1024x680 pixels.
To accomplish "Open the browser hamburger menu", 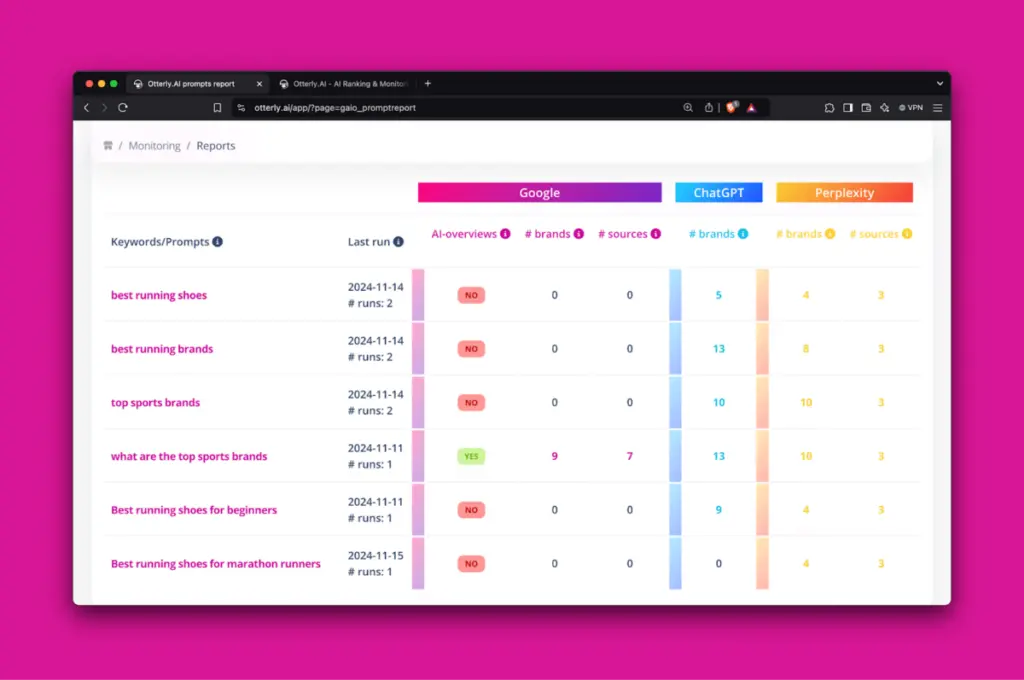I will 937,107.
